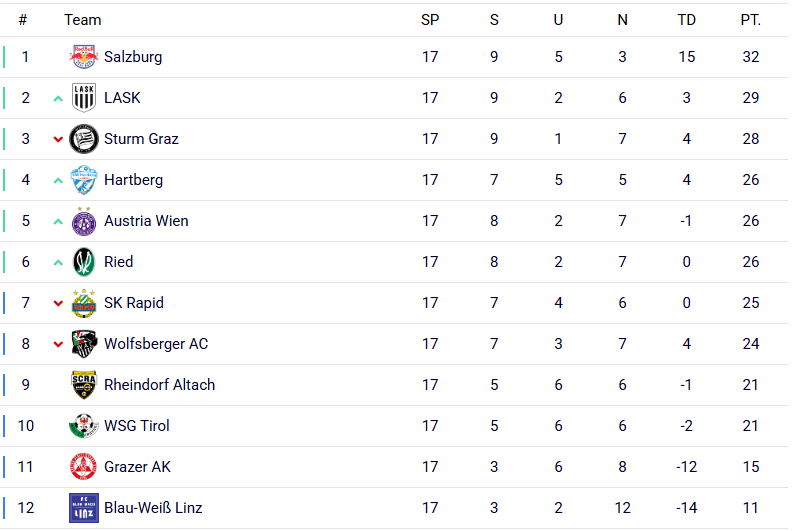Click the Blau-Weiß Linz blue badge
Viewport: 795px width, 531px height.
click(x=84, y=508)
